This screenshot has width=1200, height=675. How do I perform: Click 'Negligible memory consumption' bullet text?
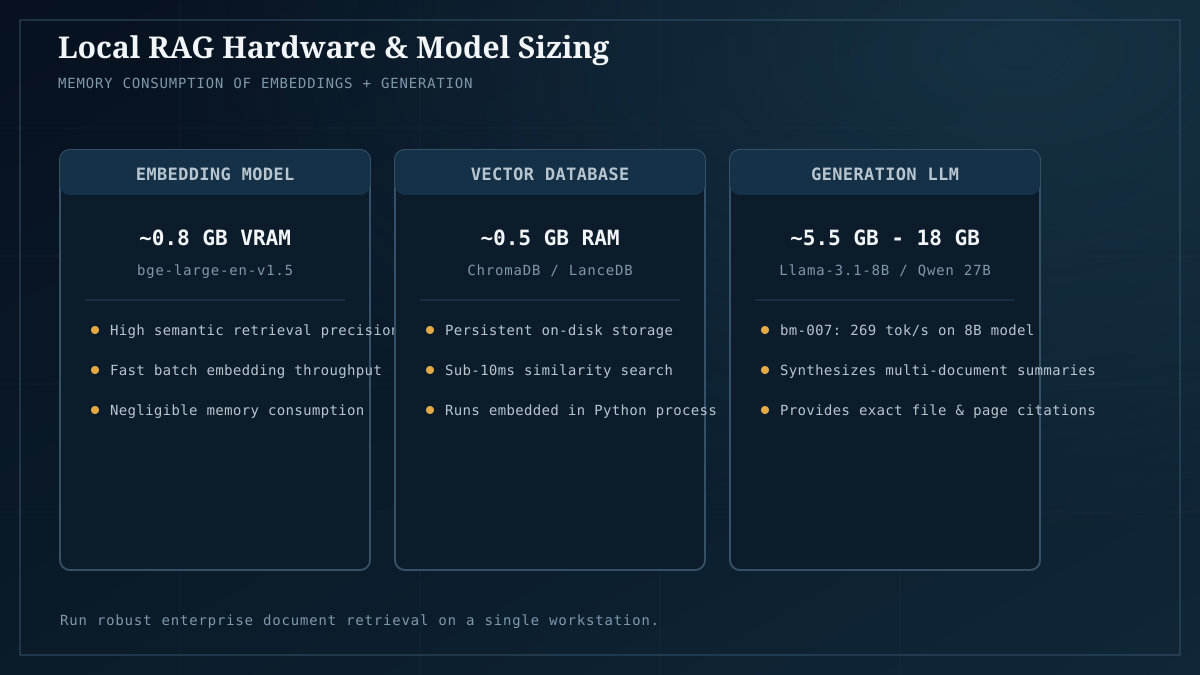237,410
